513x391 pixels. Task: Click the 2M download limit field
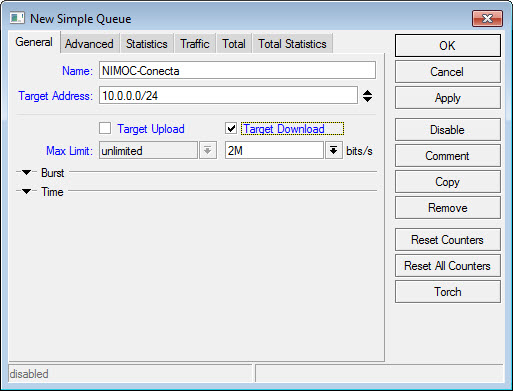(274, 151)
